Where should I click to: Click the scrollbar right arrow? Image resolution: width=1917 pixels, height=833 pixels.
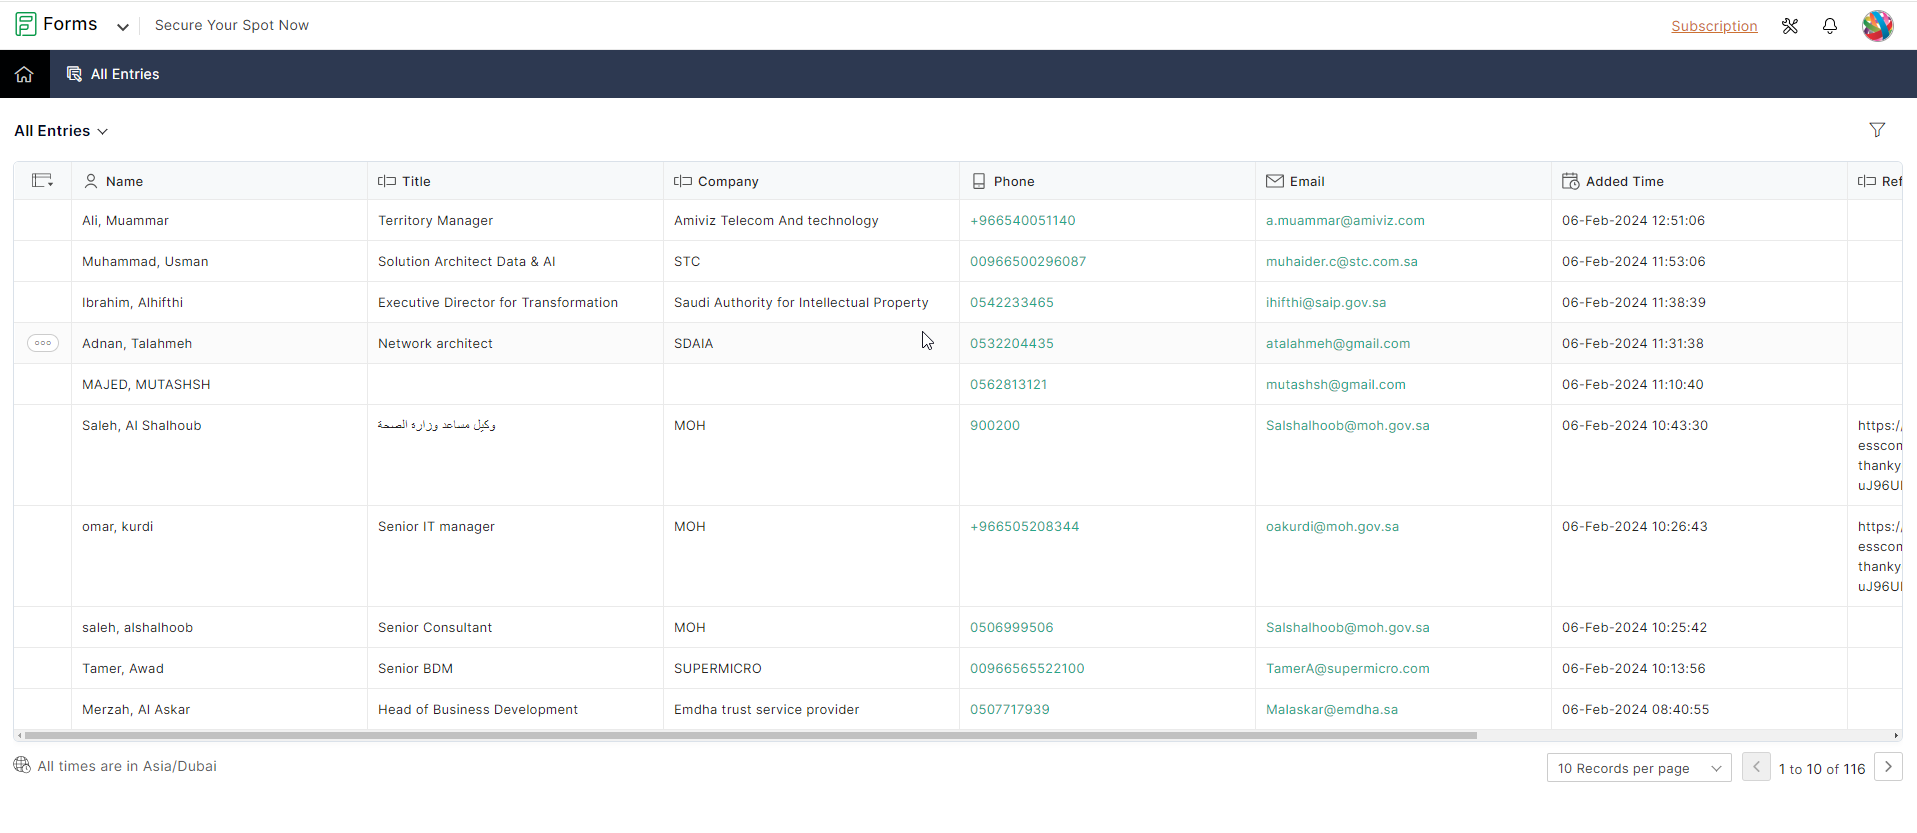pyautogui.click(x=1896, y=735)
